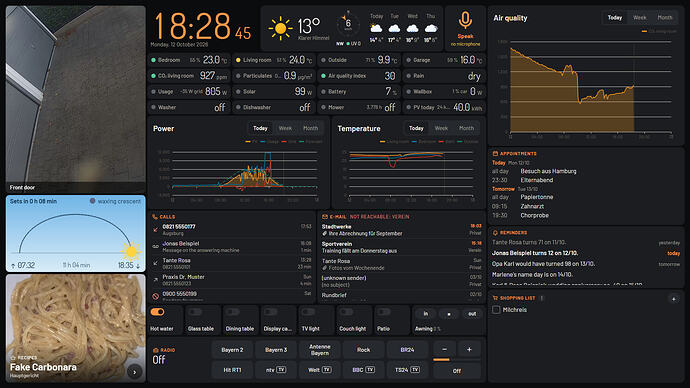The height and width of the screenshot is (388, 690).
Task: Check the Milchreis shopping item
Action: coord(496,310)
